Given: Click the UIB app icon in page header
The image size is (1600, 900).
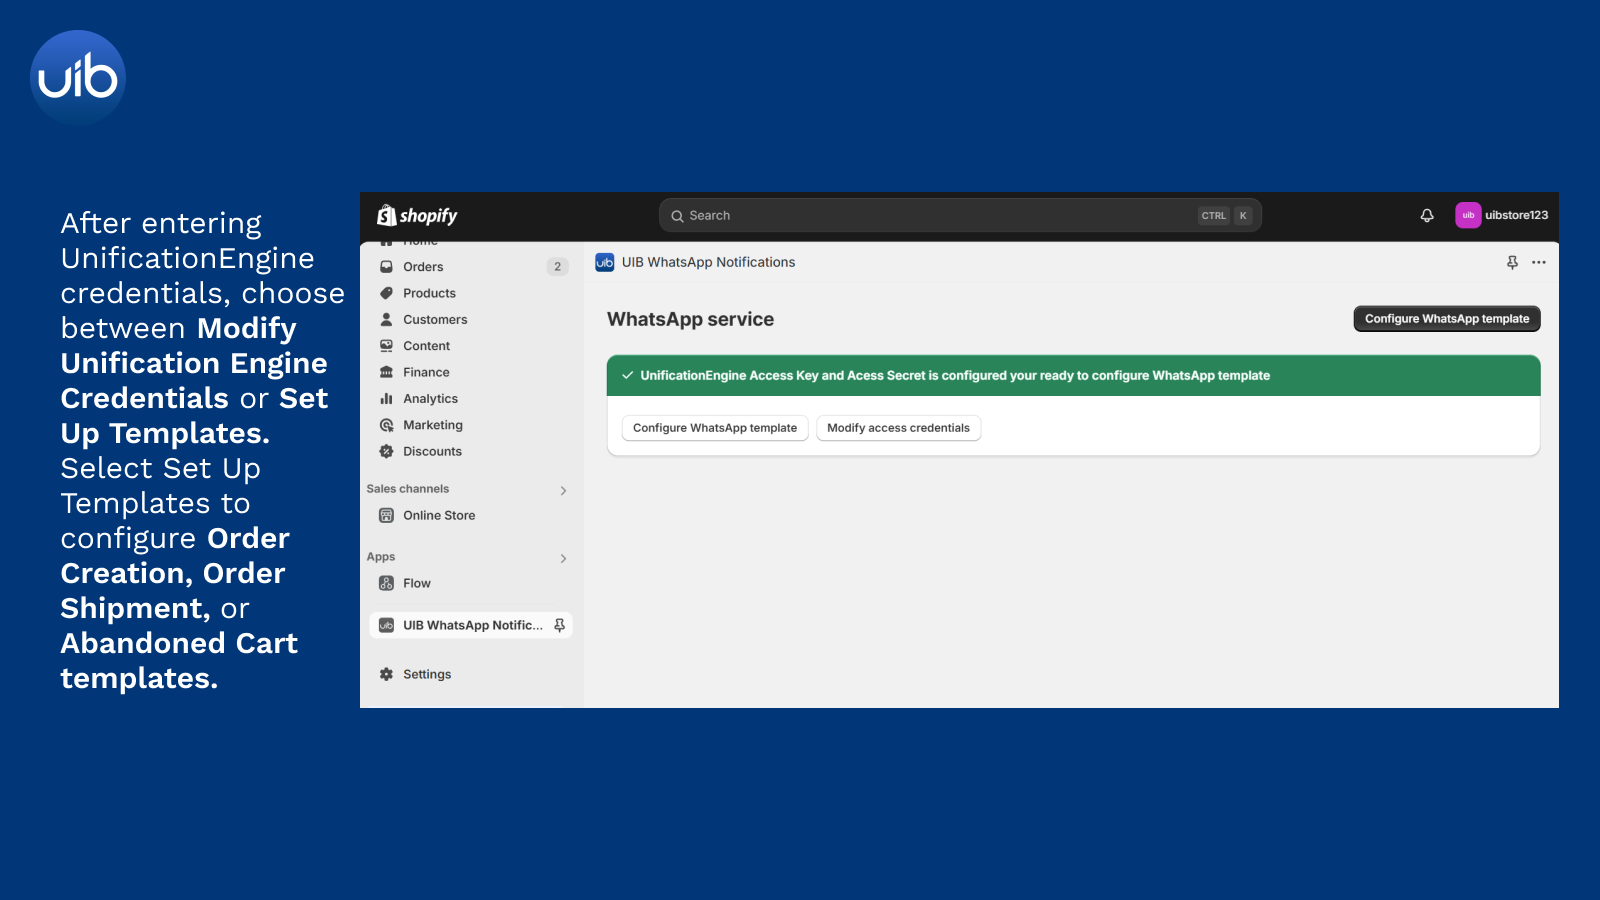Looking at the screenshot, I should click(x=605, y=263).
